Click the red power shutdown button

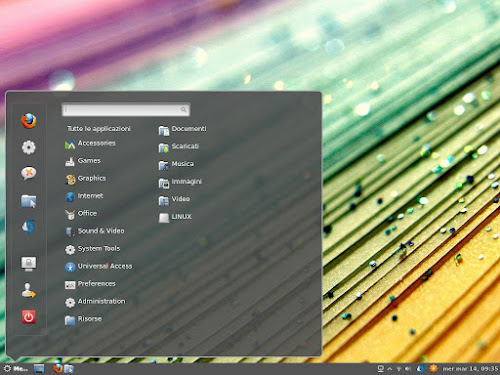(x=29, y=317)
